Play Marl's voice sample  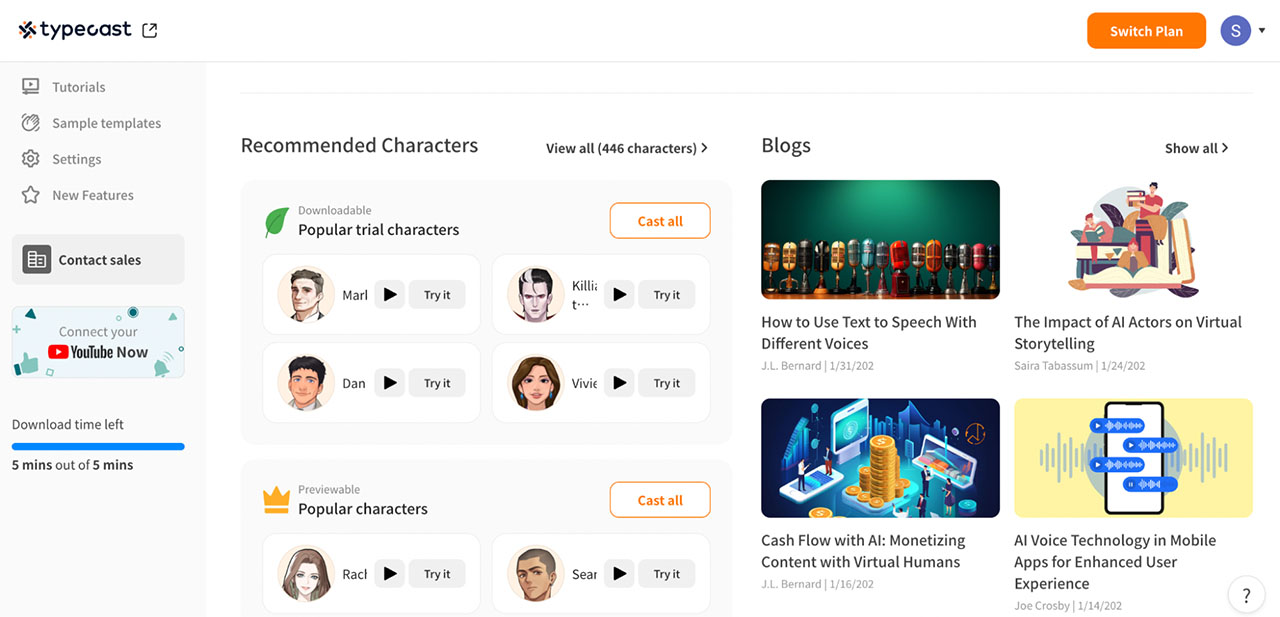(x=389, y=294)
